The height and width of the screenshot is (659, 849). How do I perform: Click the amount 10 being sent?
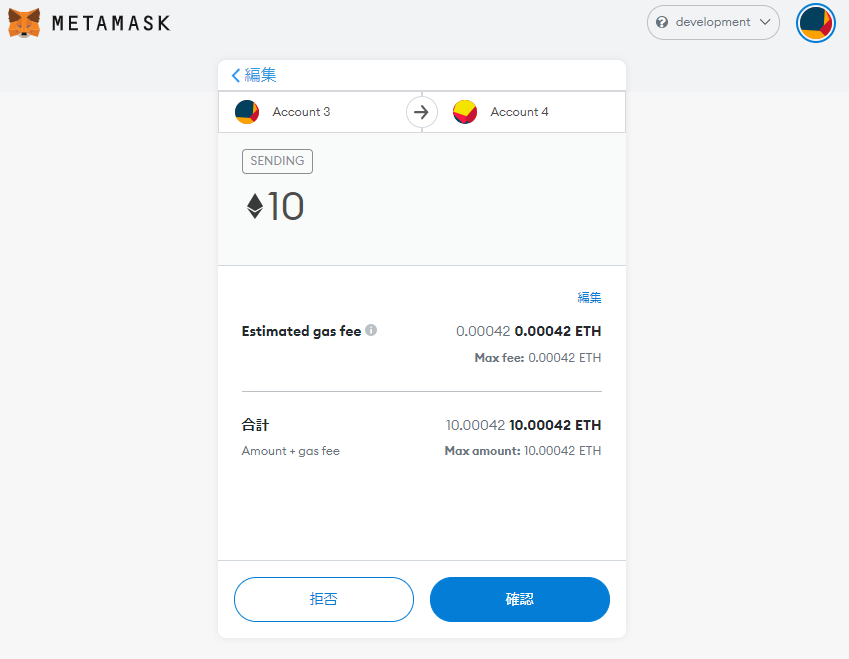pyautogui.click(x=286, y=206)
